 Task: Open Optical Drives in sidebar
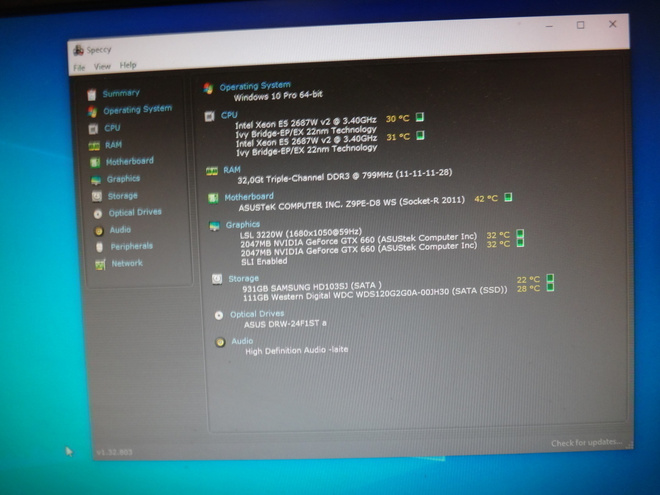pos(135,212)
